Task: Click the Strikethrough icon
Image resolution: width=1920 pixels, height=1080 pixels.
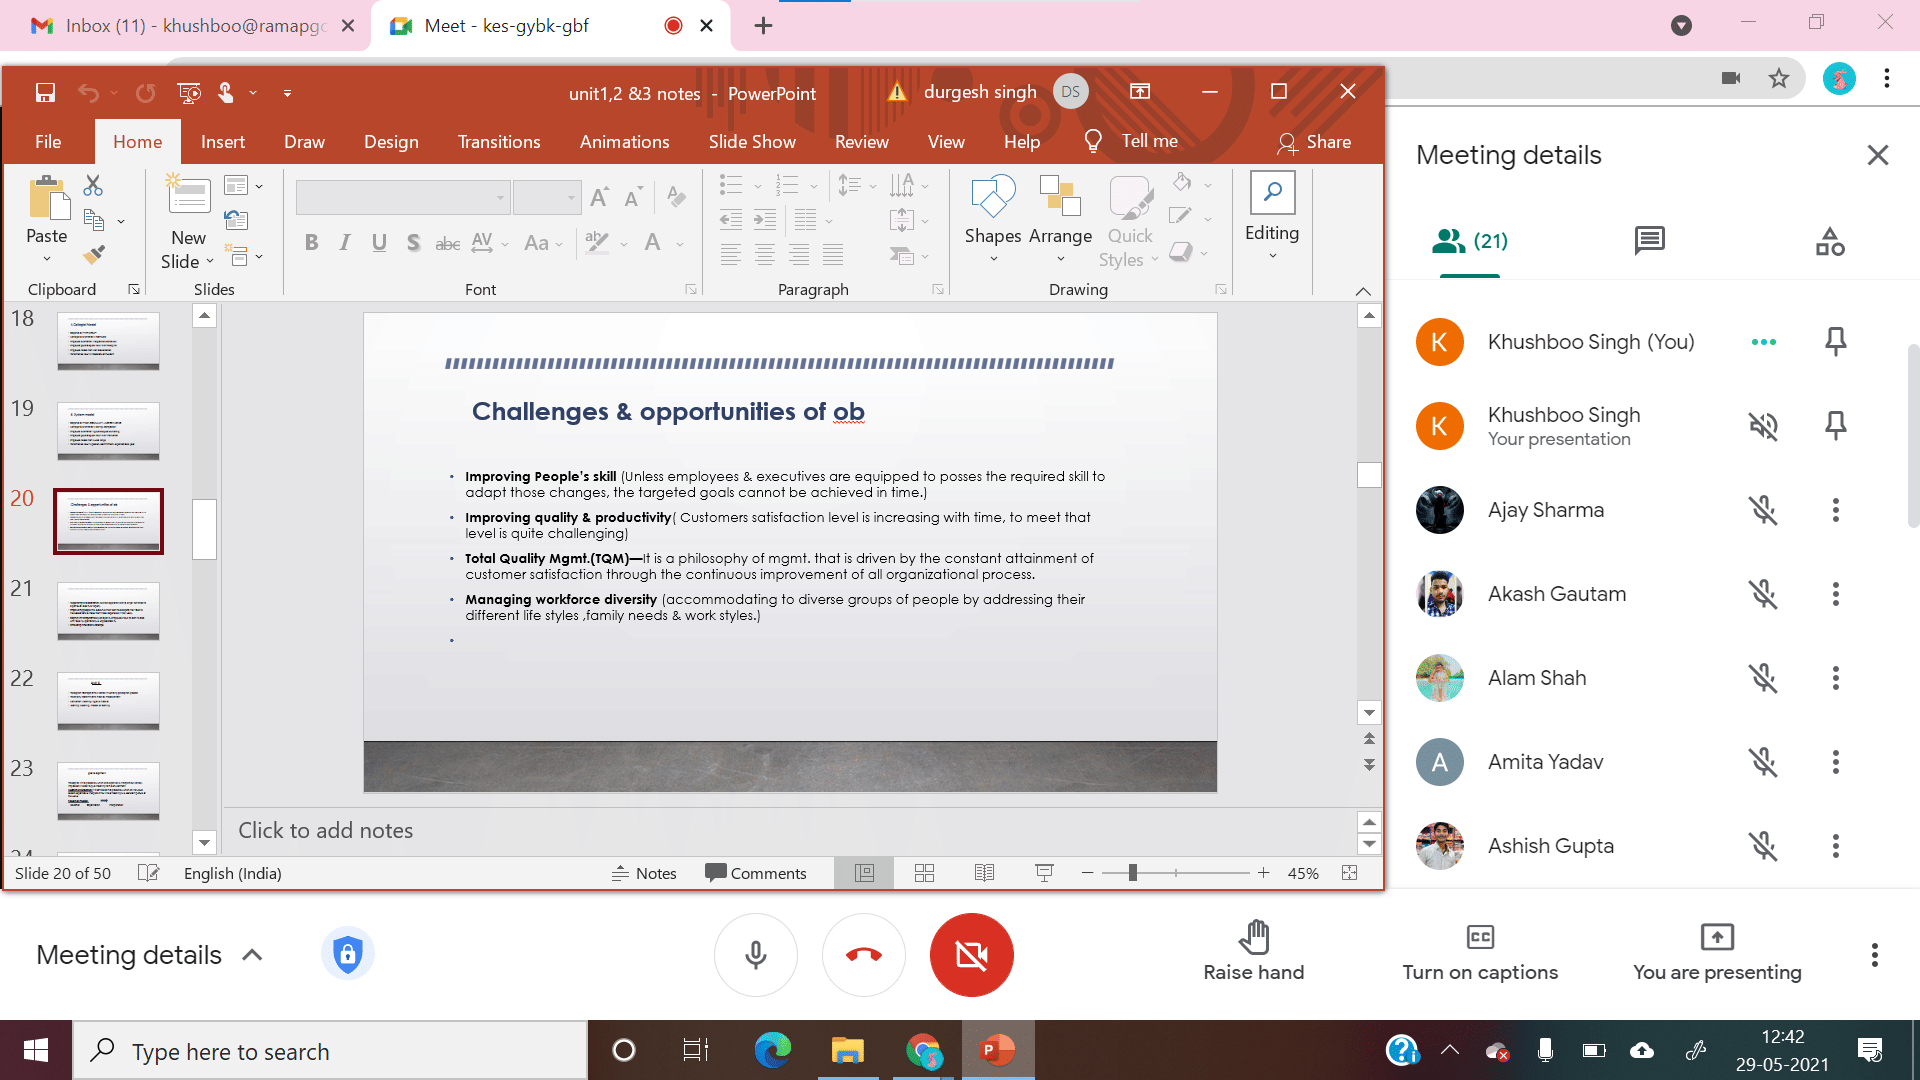Action: pyautogui.click(x=447, y=242)
